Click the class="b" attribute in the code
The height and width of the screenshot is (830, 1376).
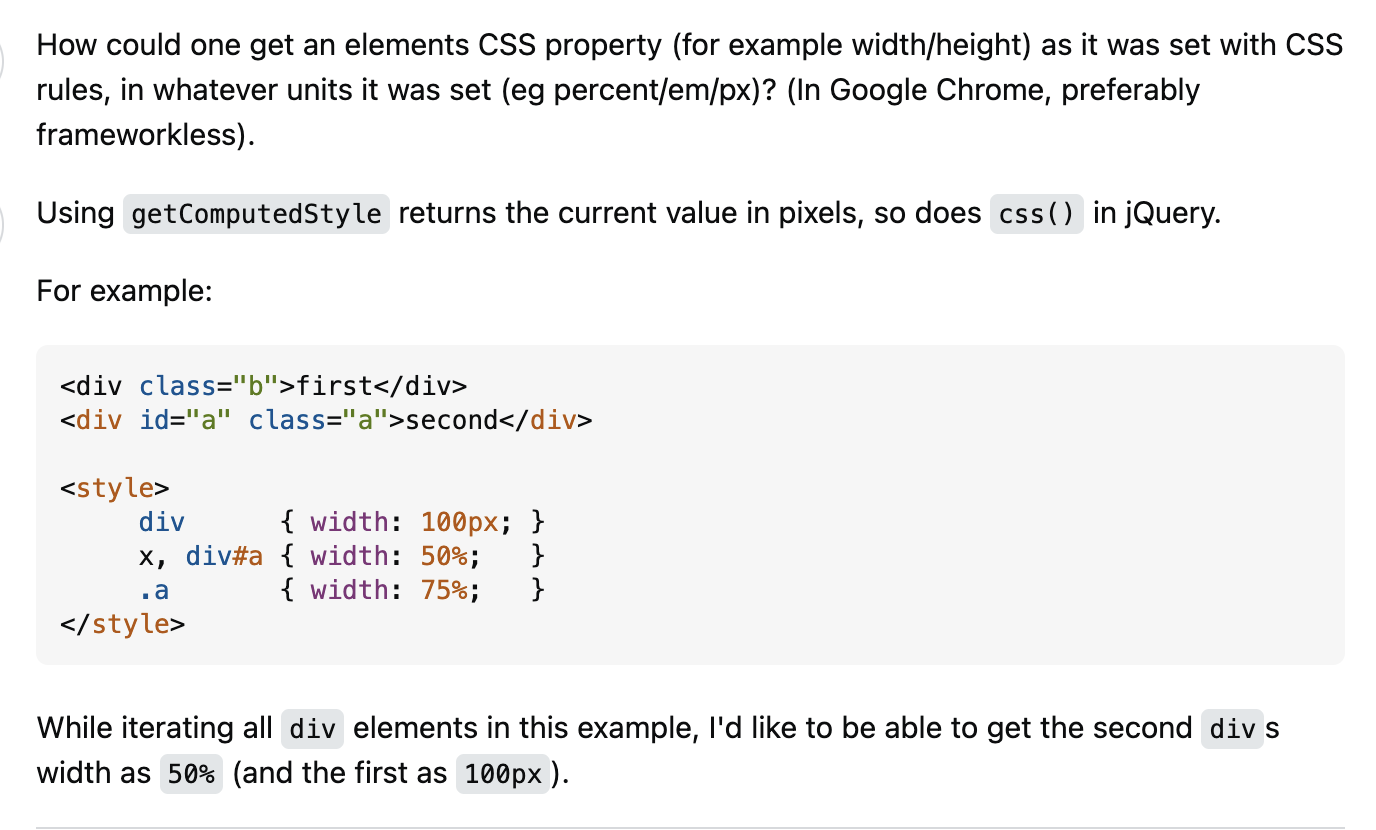click(x=208, y=385)
